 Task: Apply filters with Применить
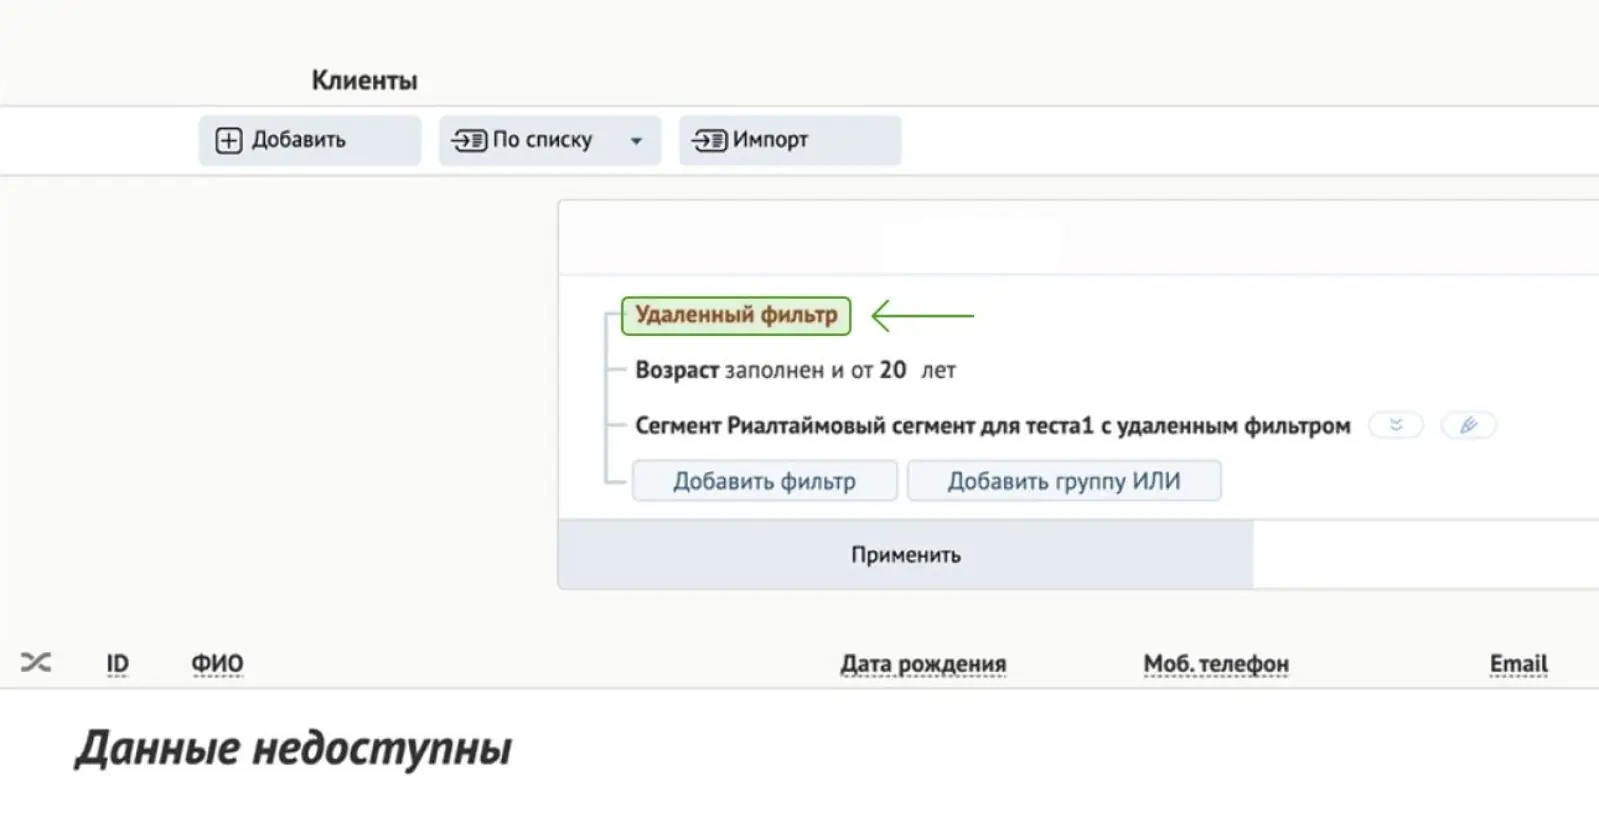[x=905, y=554]
